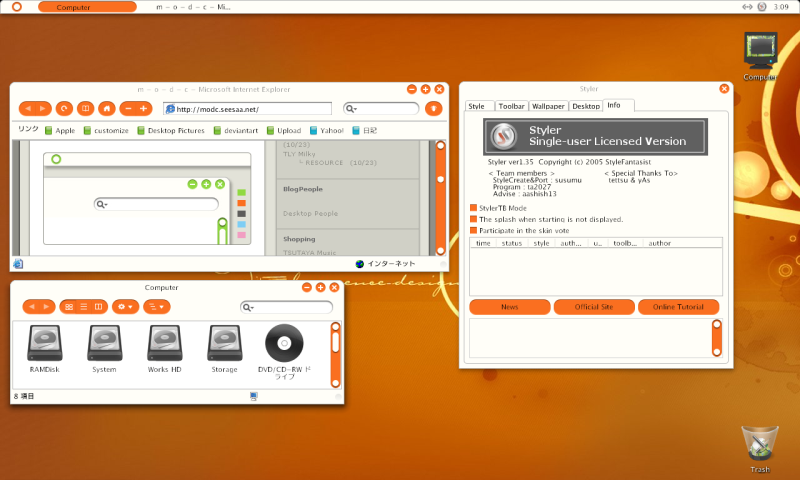Click the refresh icon in Internet Explorer

pos(64,109)
